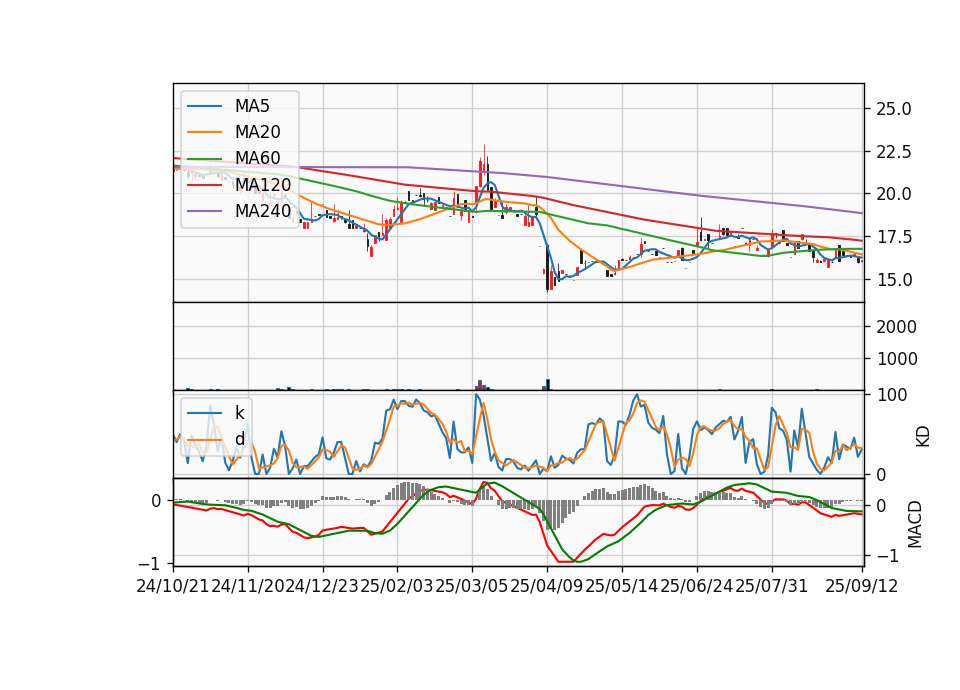This screenshot has width=960, height=690.
Task: Click the 17.5 price axis label
Action: (893, 237)
